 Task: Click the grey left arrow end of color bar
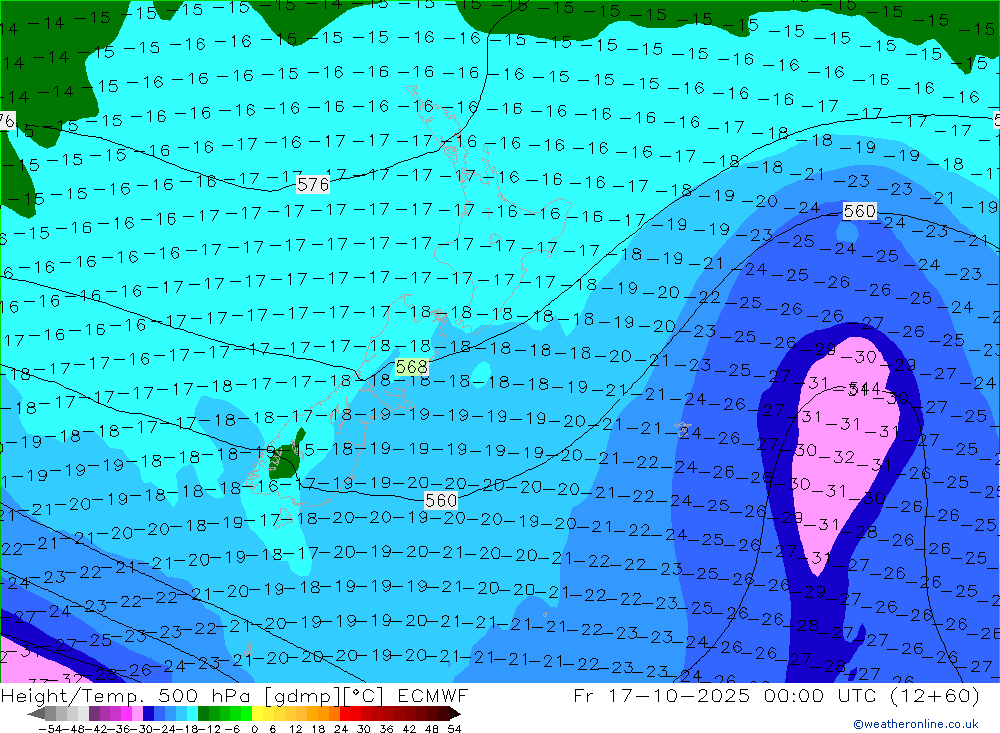36,714
